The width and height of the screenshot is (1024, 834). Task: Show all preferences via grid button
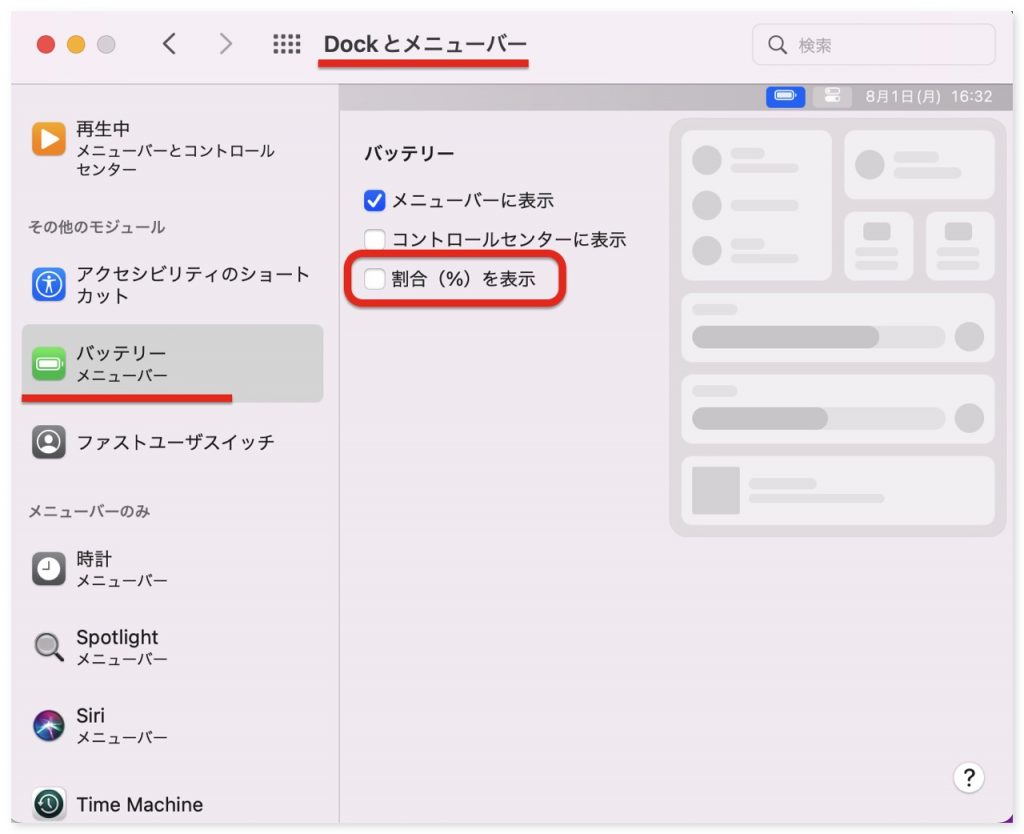(286, 44)
